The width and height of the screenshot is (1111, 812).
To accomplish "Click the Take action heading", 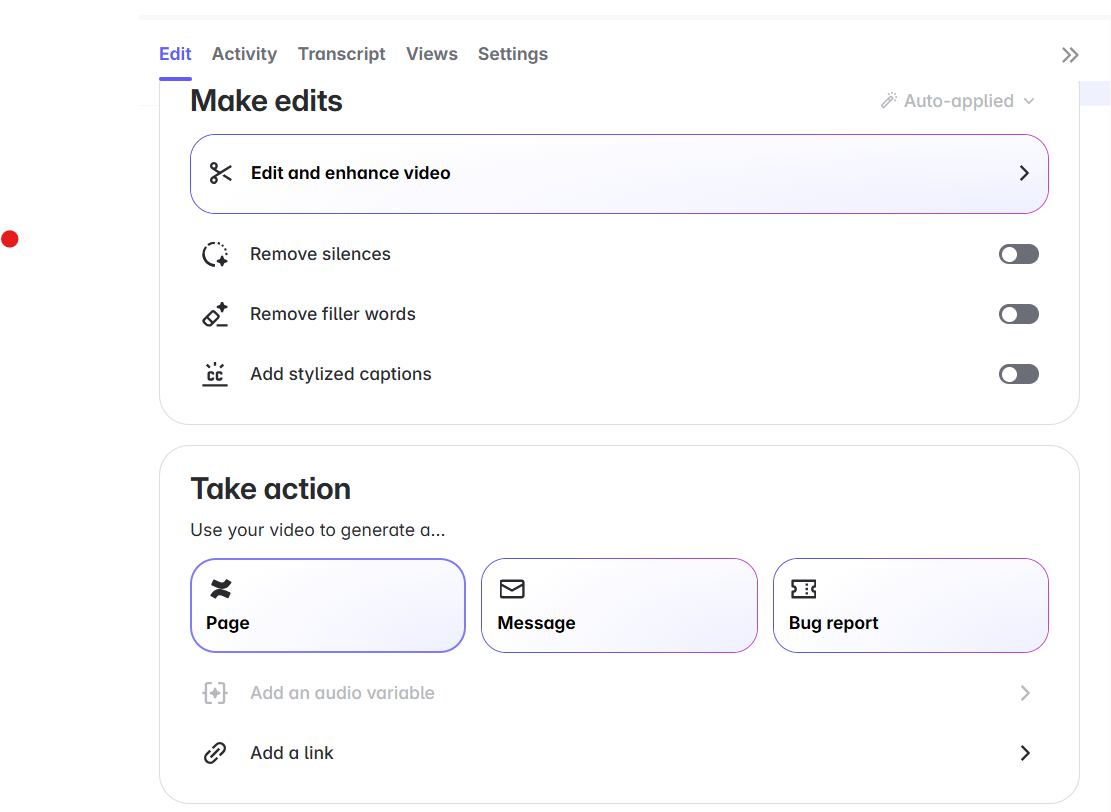I will pos(271,489).
